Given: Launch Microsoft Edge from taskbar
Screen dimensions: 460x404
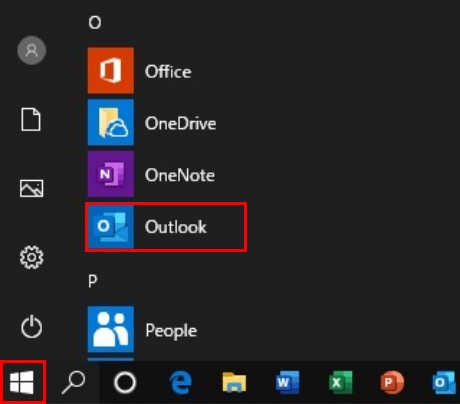Looking at the screenshot, I should (180, 383).
